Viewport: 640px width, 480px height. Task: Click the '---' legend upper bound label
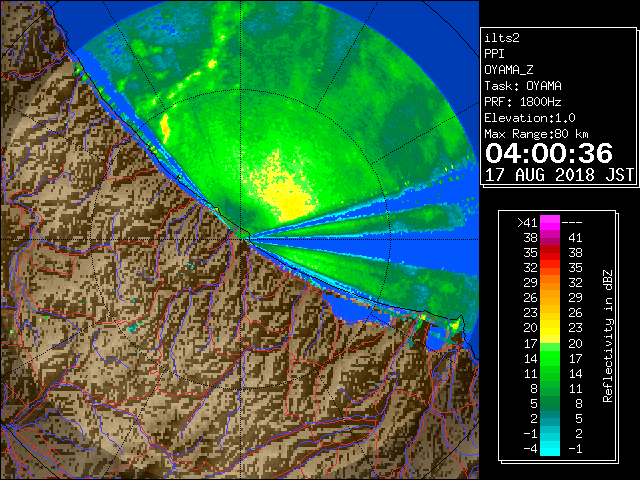572,223
